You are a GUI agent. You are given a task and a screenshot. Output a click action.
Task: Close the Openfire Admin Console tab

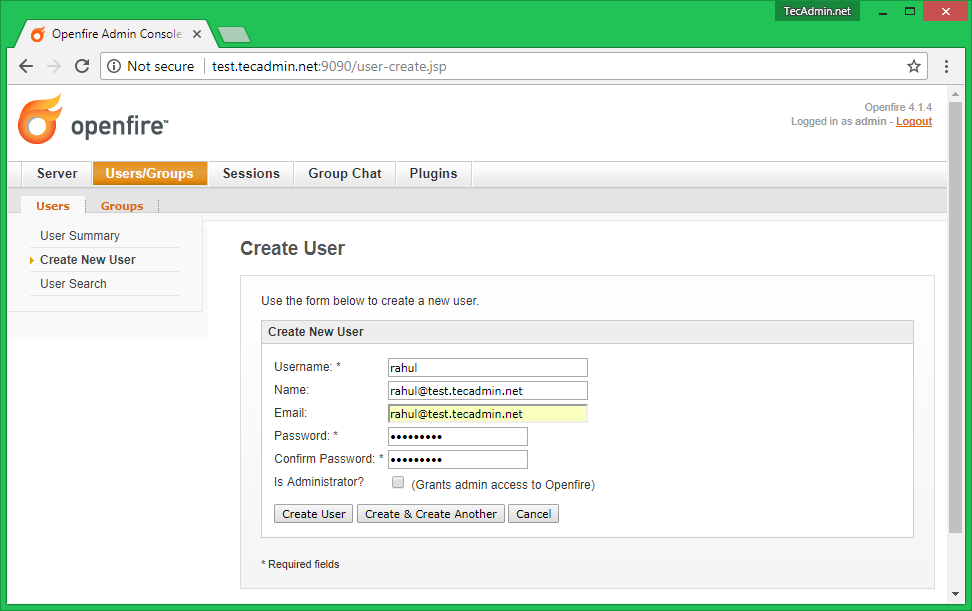[x=197, y=34]
